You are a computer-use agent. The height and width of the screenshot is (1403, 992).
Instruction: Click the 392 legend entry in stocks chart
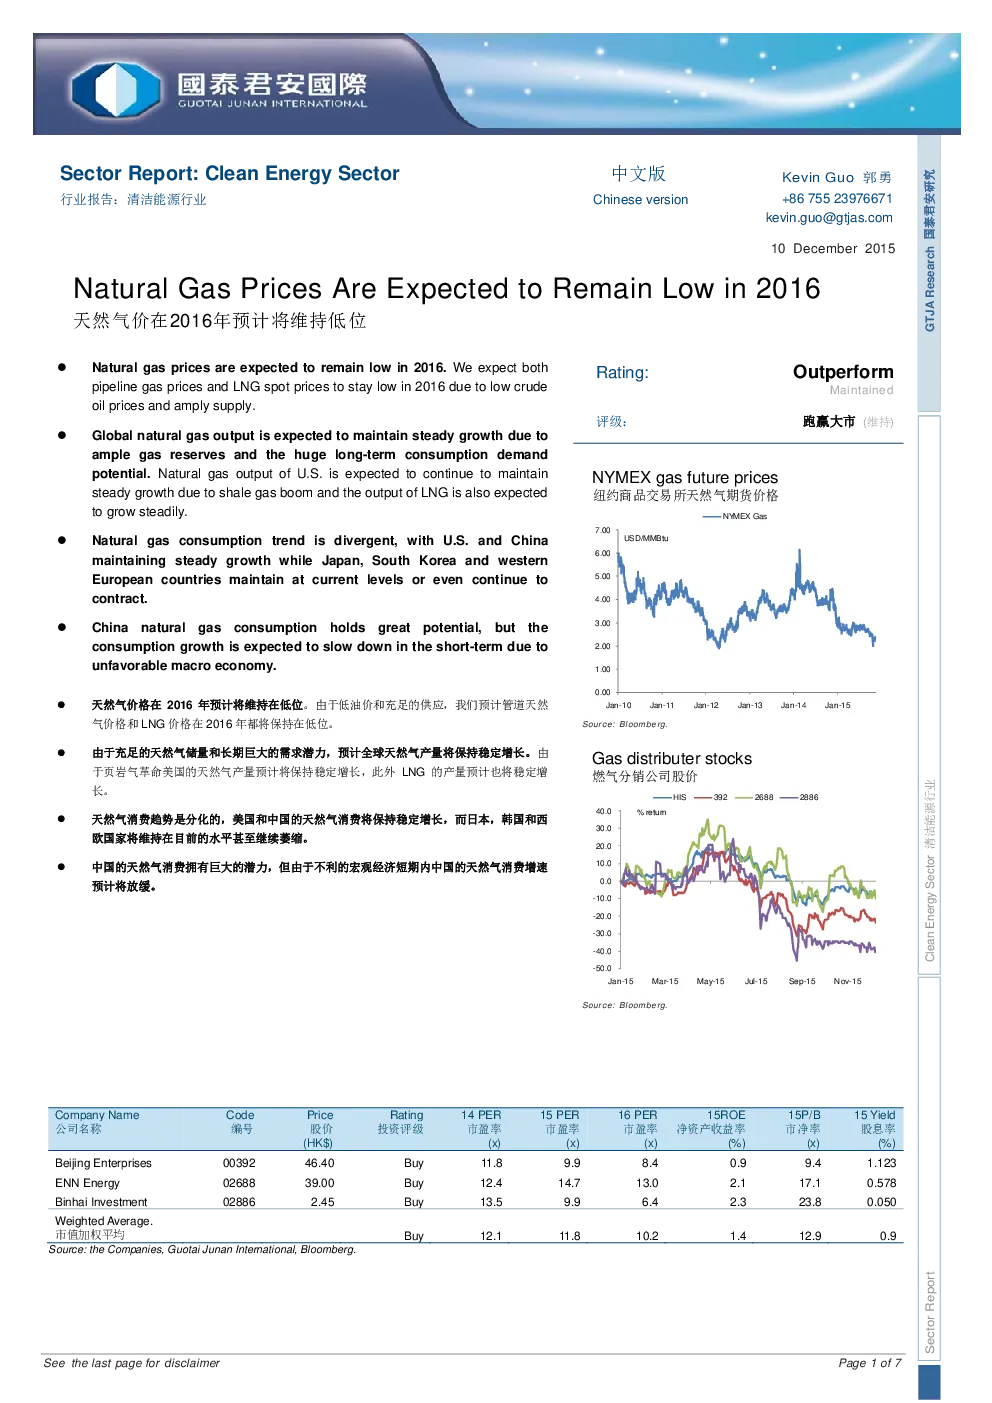click(x=711, y=797)
